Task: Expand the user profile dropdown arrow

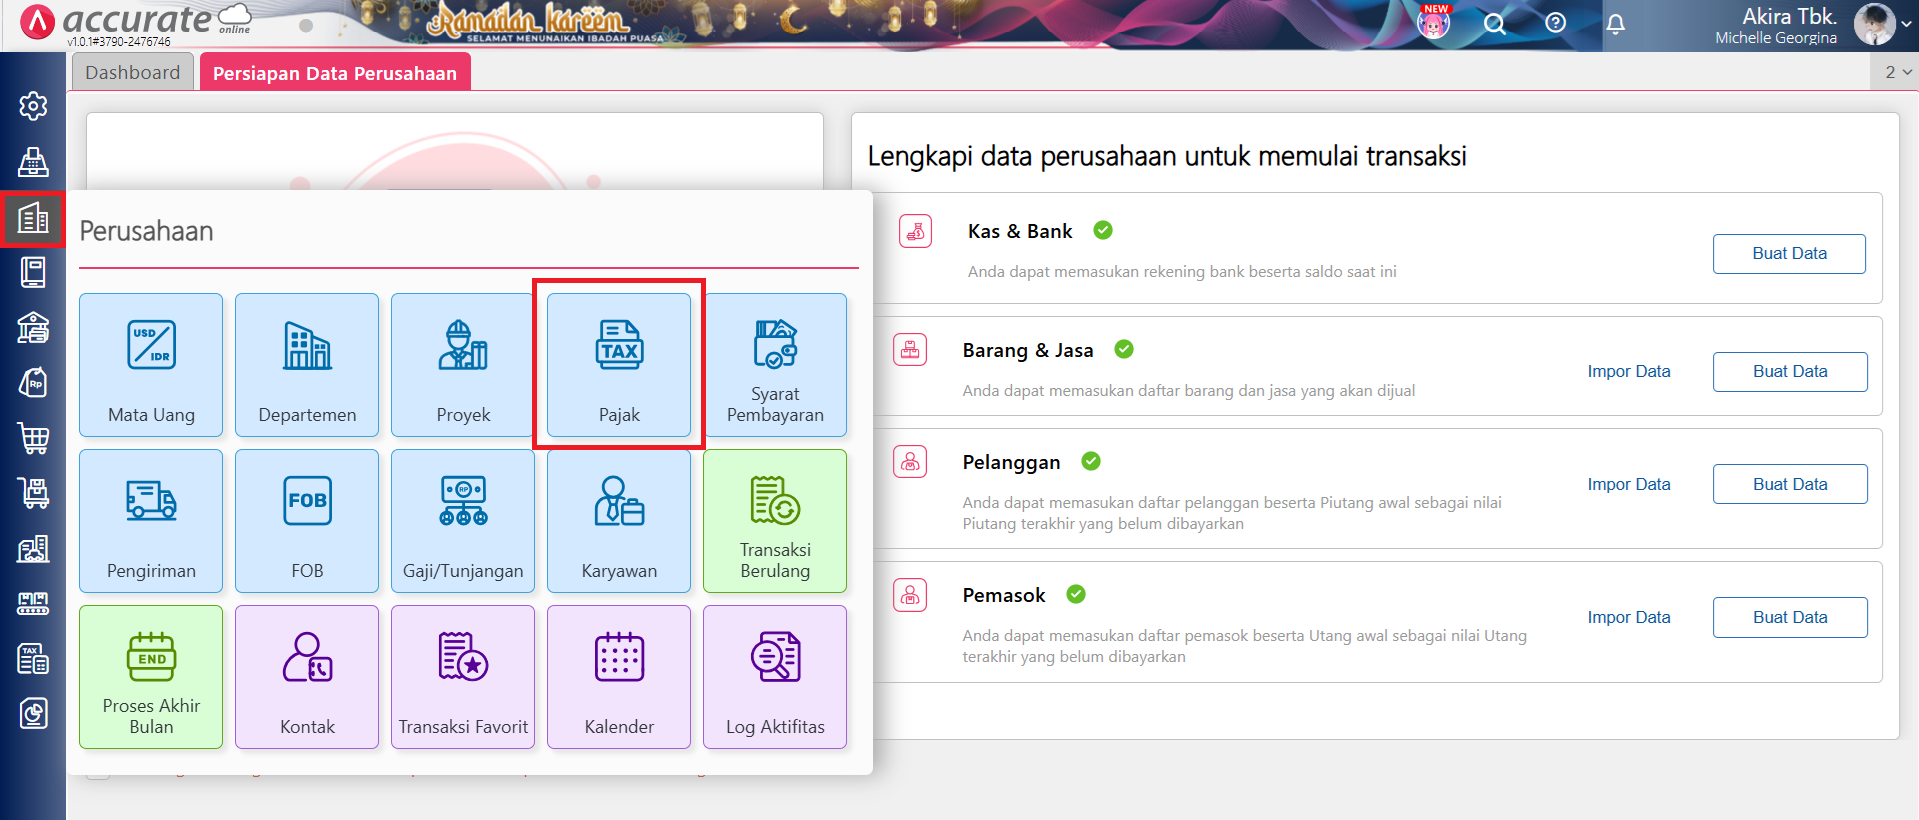Action: coord(1906,25)
